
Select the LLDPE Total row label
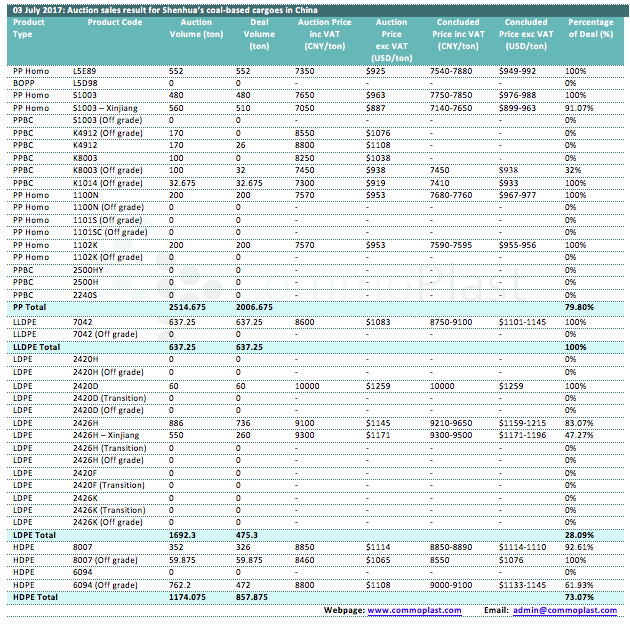click(x=36, y=345)
